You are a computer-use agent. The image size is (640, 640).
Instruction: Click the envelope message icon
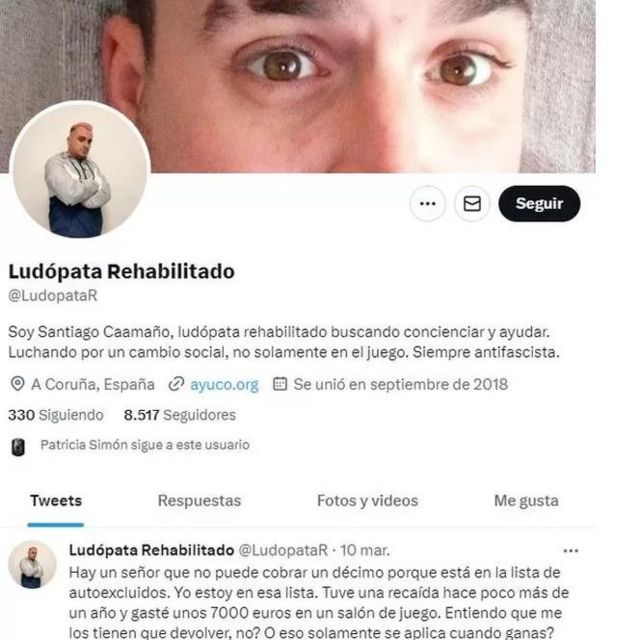[472, 203]
